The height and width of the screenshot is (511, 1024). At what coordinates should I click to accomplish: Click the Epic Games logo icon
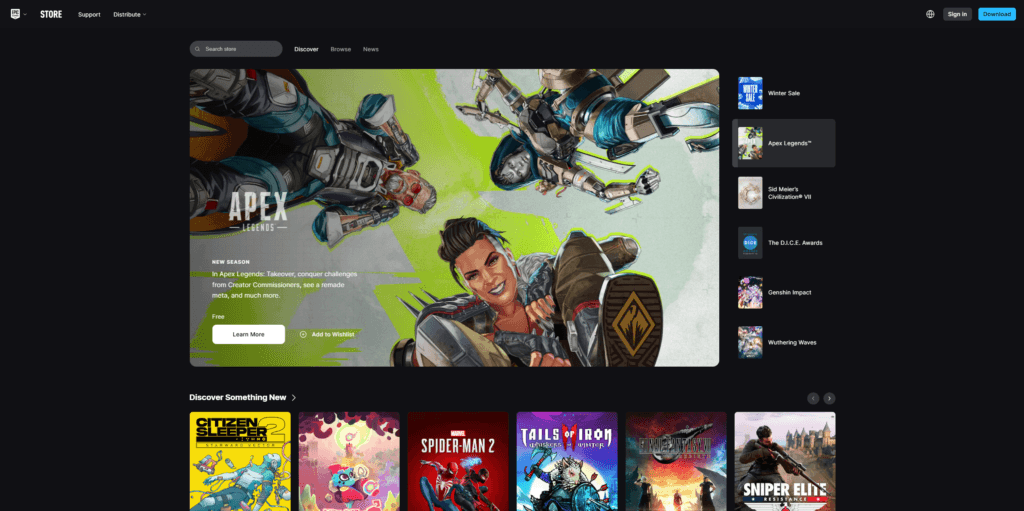[x=15, y=14]
